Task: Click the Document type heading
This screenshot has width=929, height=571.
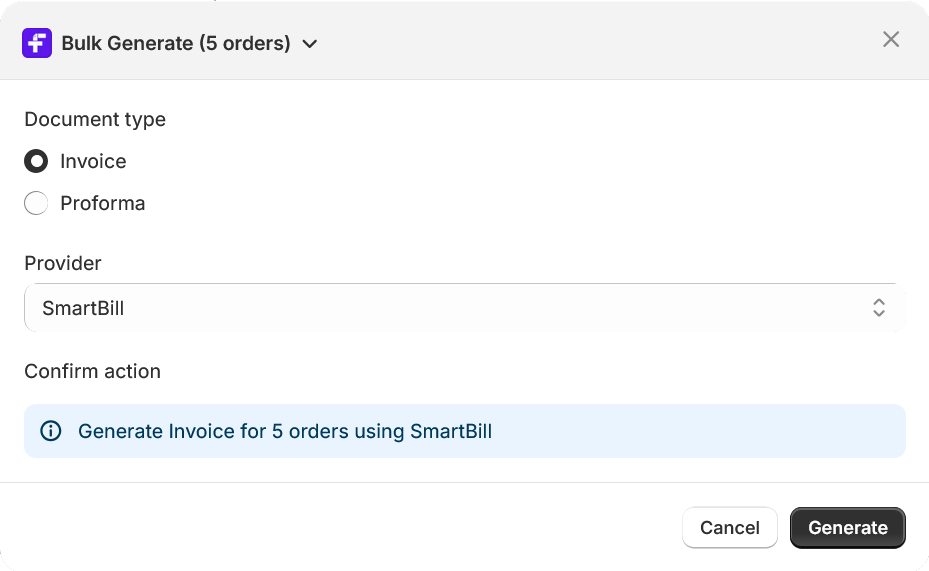Action: [95, 120]
